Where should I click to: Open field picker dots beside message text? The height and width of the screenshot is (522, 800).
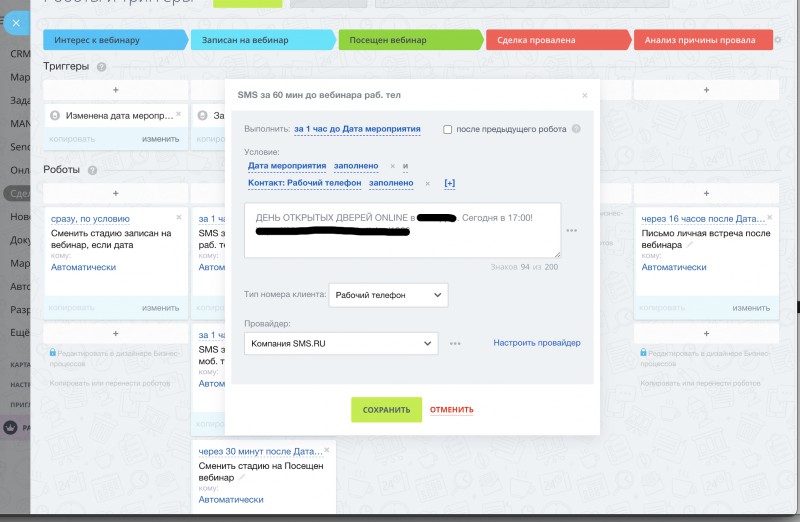(571, 231)
